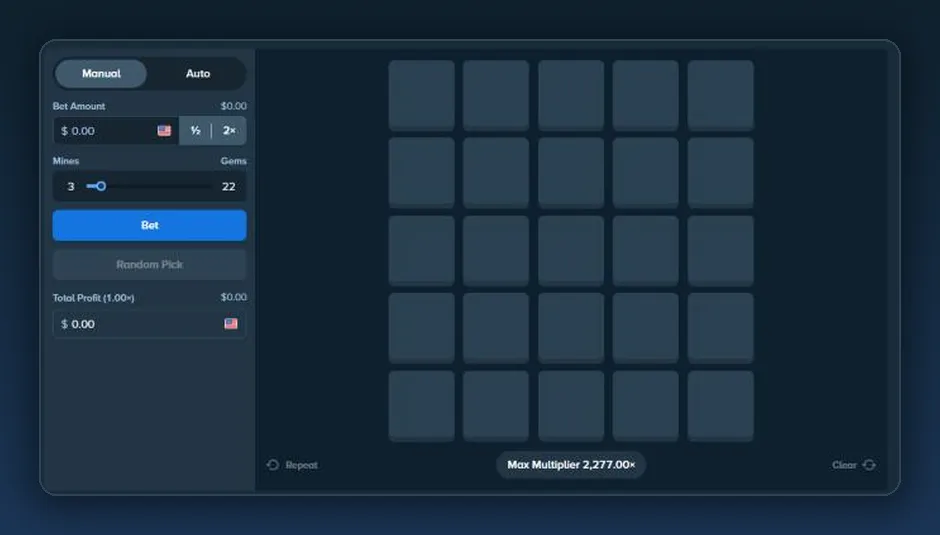Click the Bet Amount label

pyautogui.click(x=79, y=106)
